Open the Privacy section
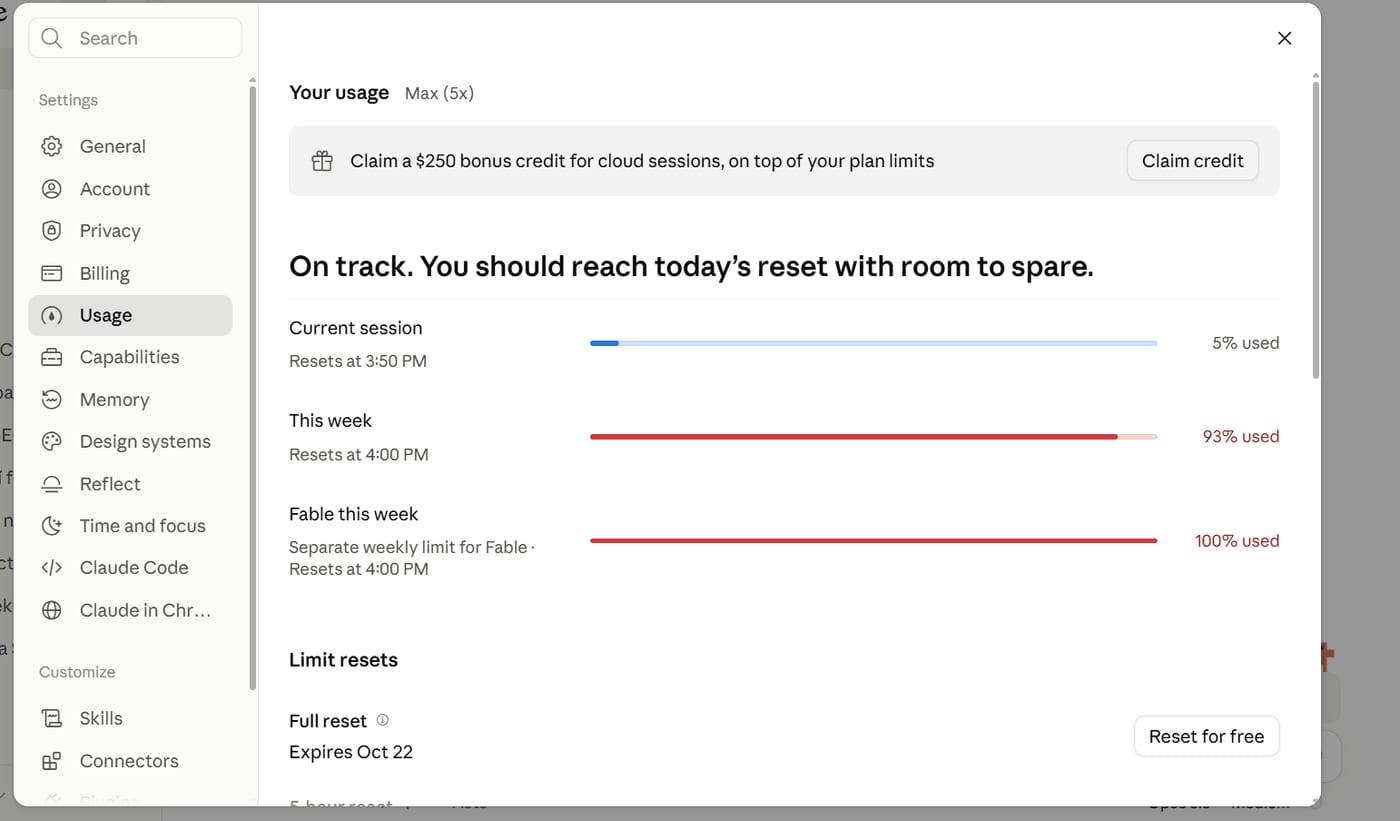The width and height of the screenshot is (1400, 821). (130, 231)
